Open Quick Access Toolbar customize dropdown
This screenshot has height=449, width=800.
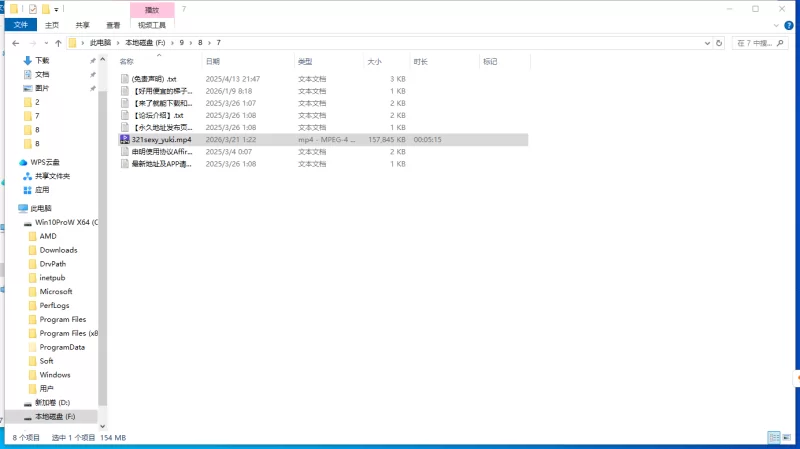(x=56, y=9)
